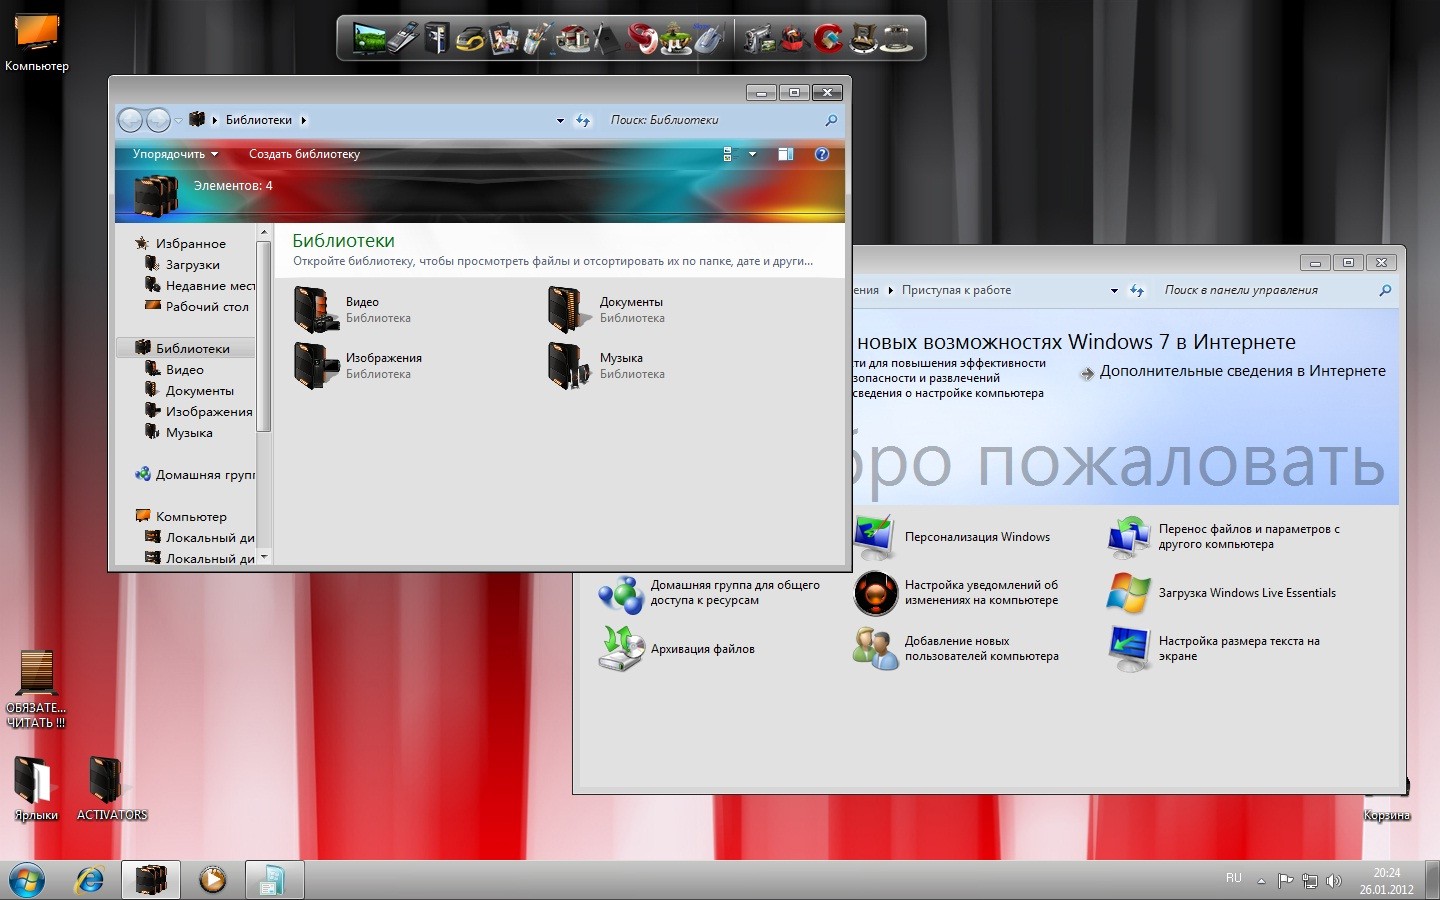1440x900 pixels.
Task: Toggle the preview pane in Libraries window
Action: tap(786, 154)
